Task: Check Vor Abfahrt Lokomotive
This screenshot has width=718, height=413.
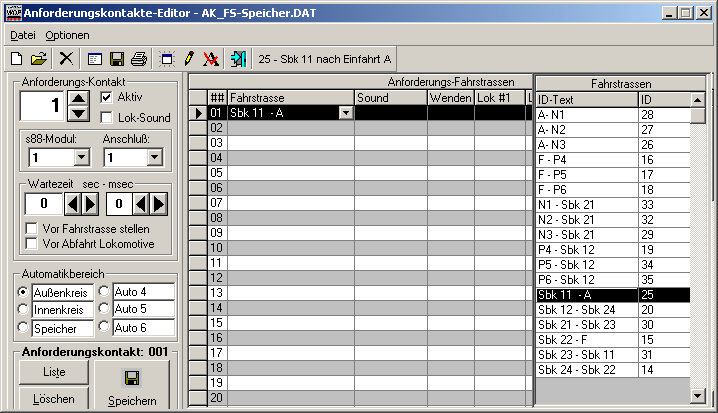Action: click(32, 244)
